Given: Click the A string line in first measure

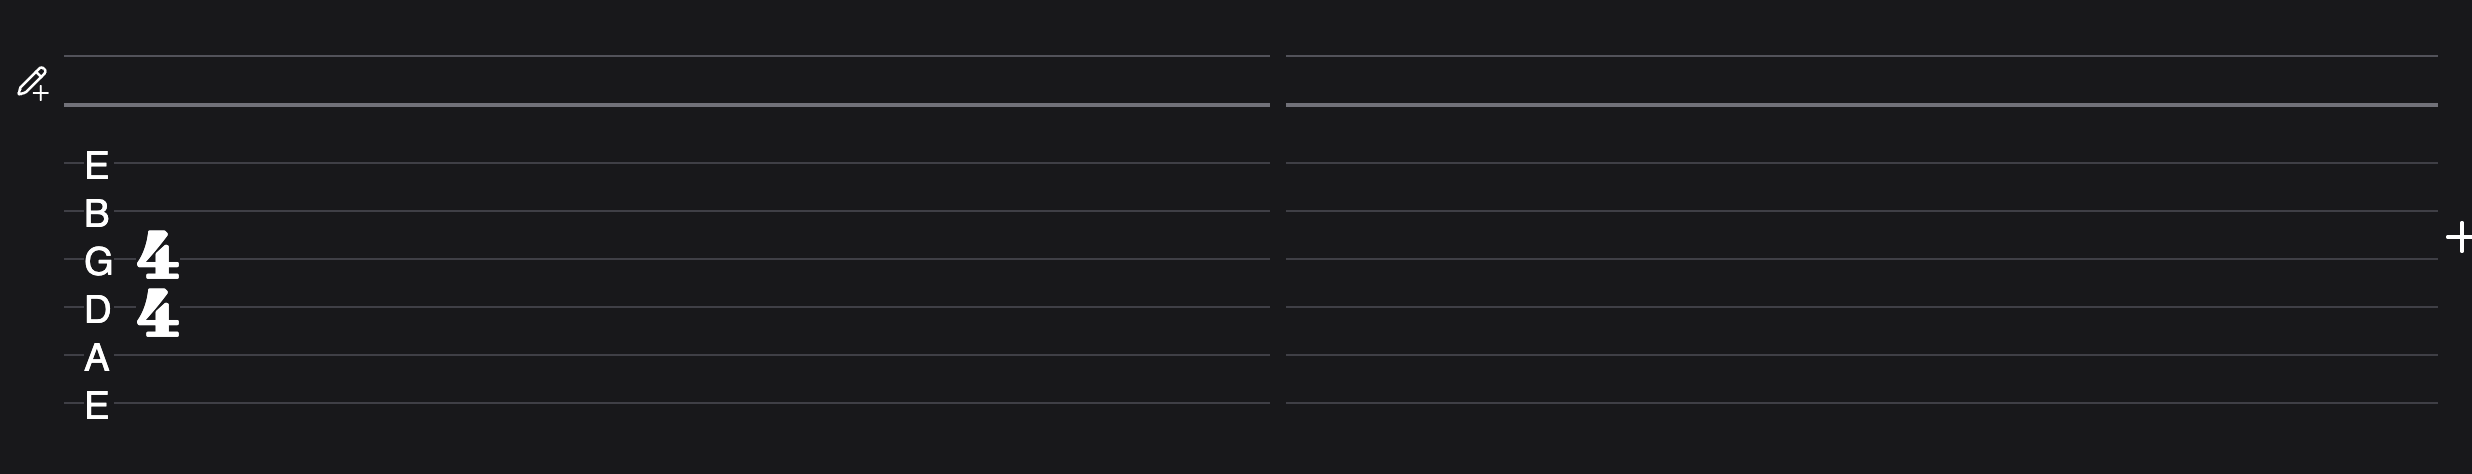Looking at the screenshot, I should (690, 355).
